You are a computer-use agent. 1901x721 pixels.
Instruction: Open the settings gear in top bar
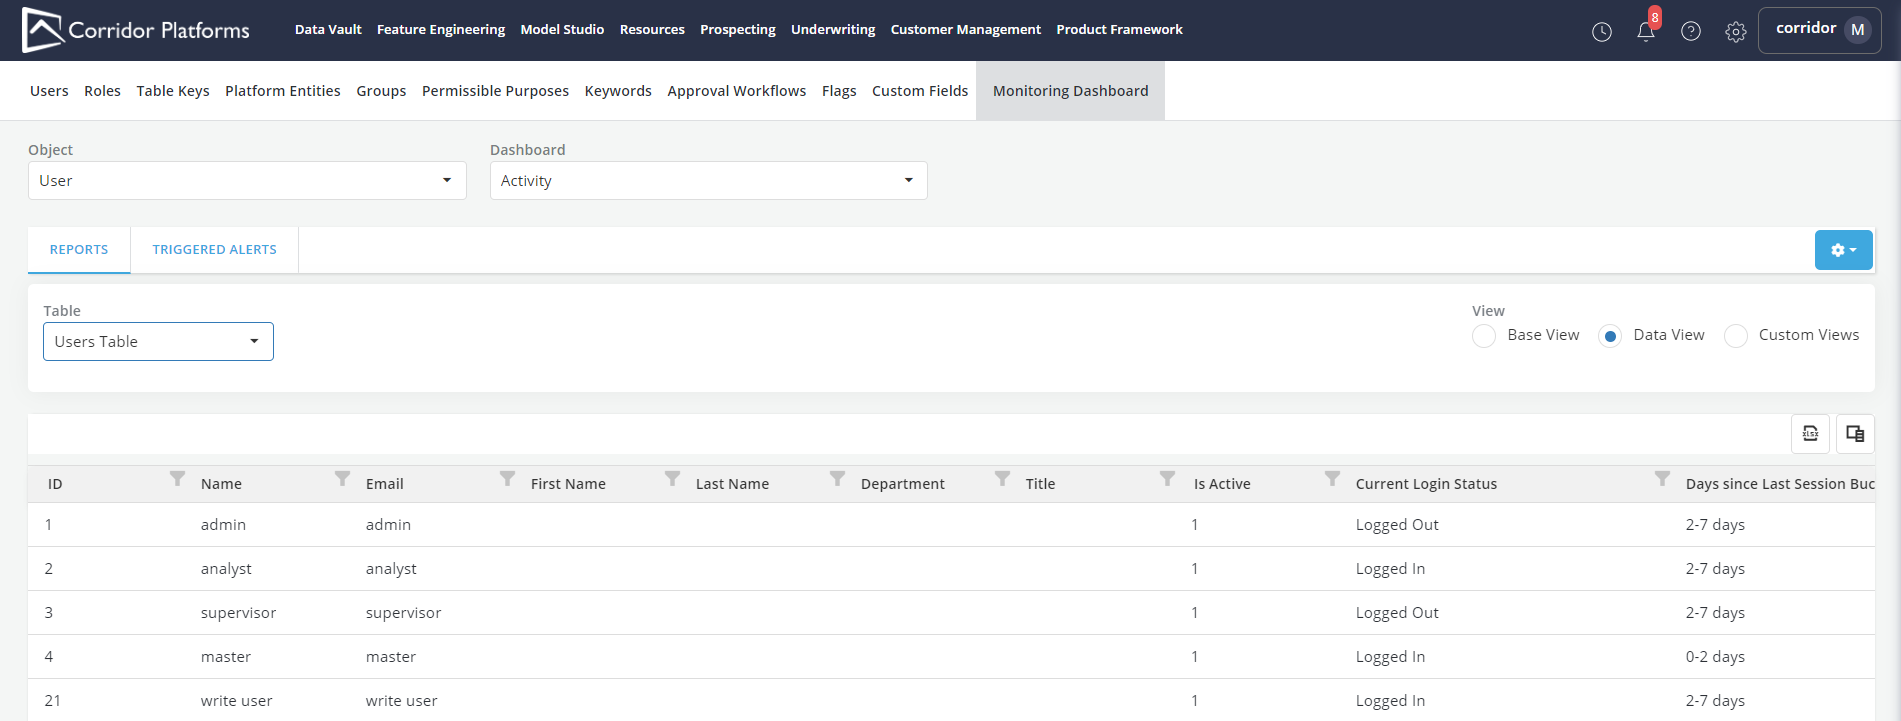(x=1735, y=32)
